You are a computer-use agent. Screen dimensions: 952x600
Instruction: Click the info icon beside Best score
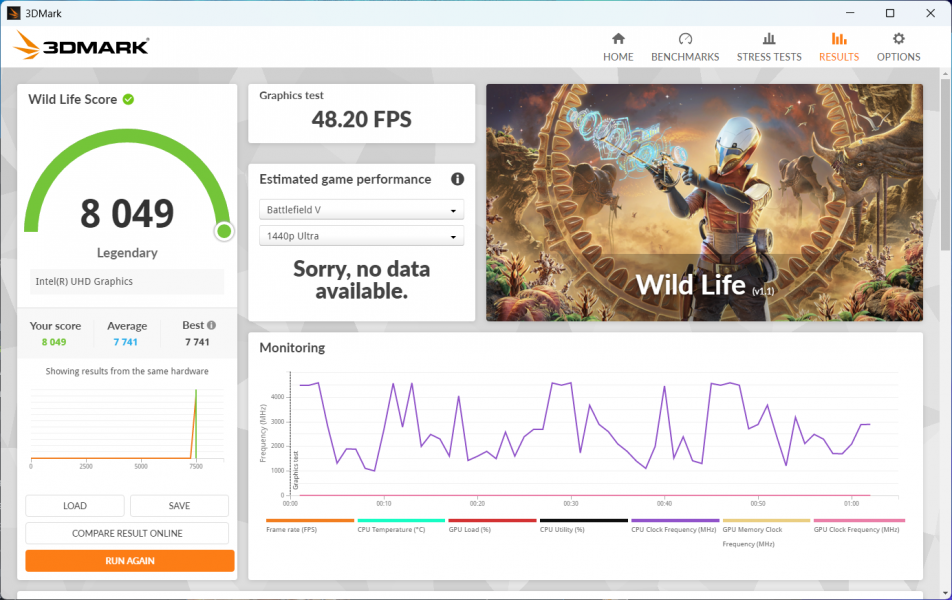click(211, 325)
